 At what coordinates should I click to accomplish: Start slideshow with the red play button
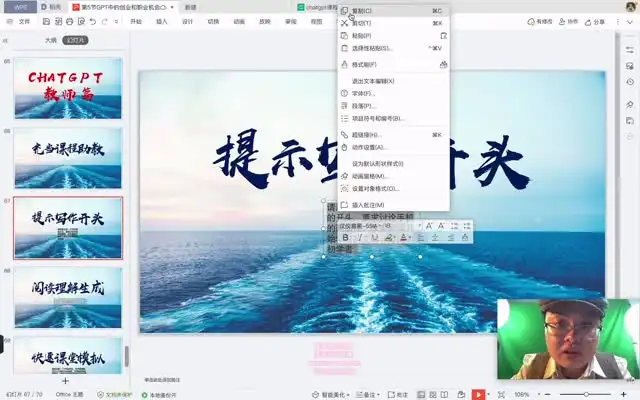pyautogui.click(x=479, y=394)
